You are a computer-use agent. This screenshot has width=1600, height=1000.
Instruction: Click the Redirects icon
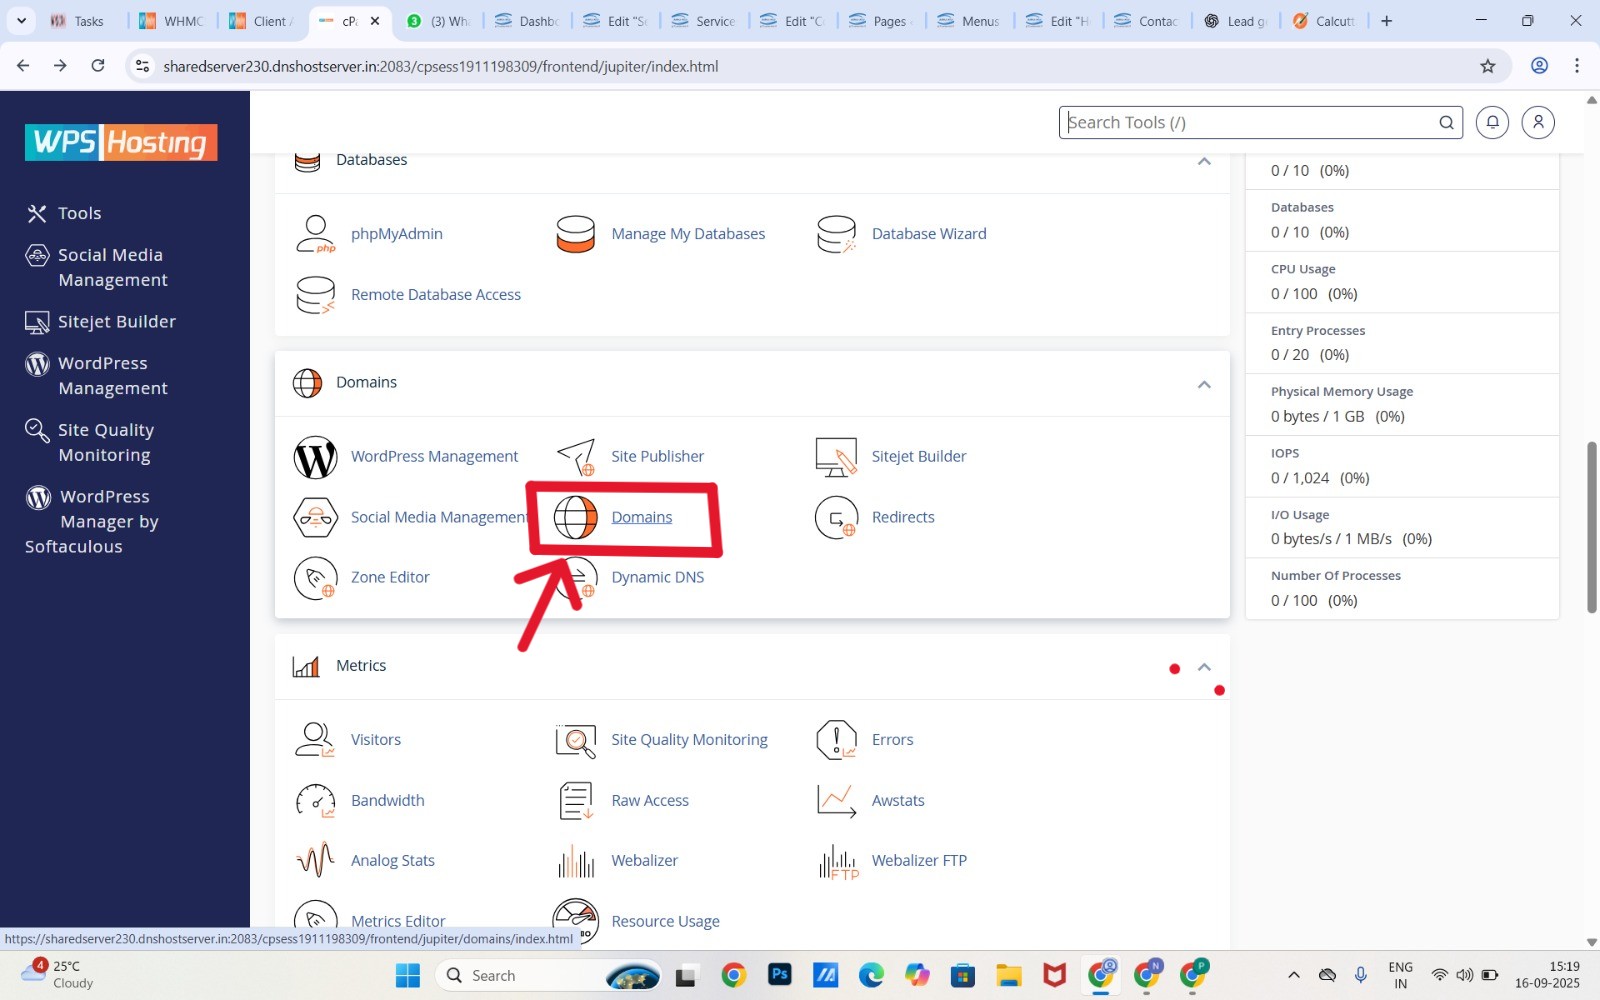coord(836,517)
